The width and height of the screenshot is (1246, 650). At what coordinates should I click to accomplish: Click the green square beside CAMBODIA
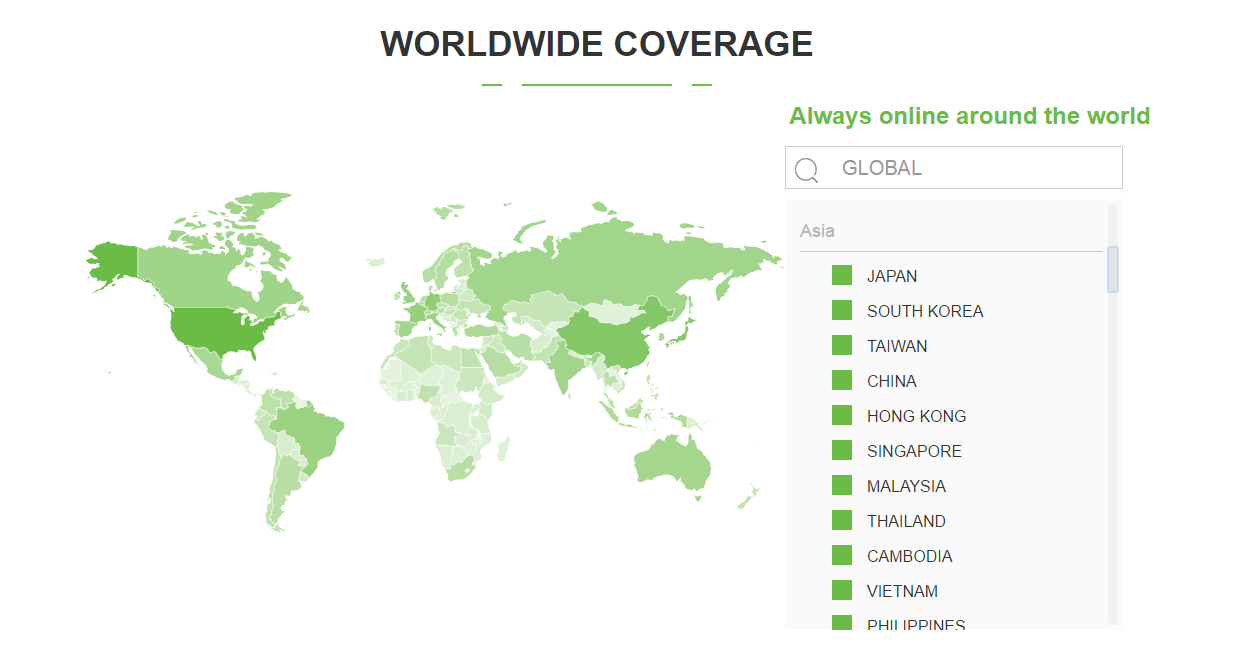pos(842,556)
